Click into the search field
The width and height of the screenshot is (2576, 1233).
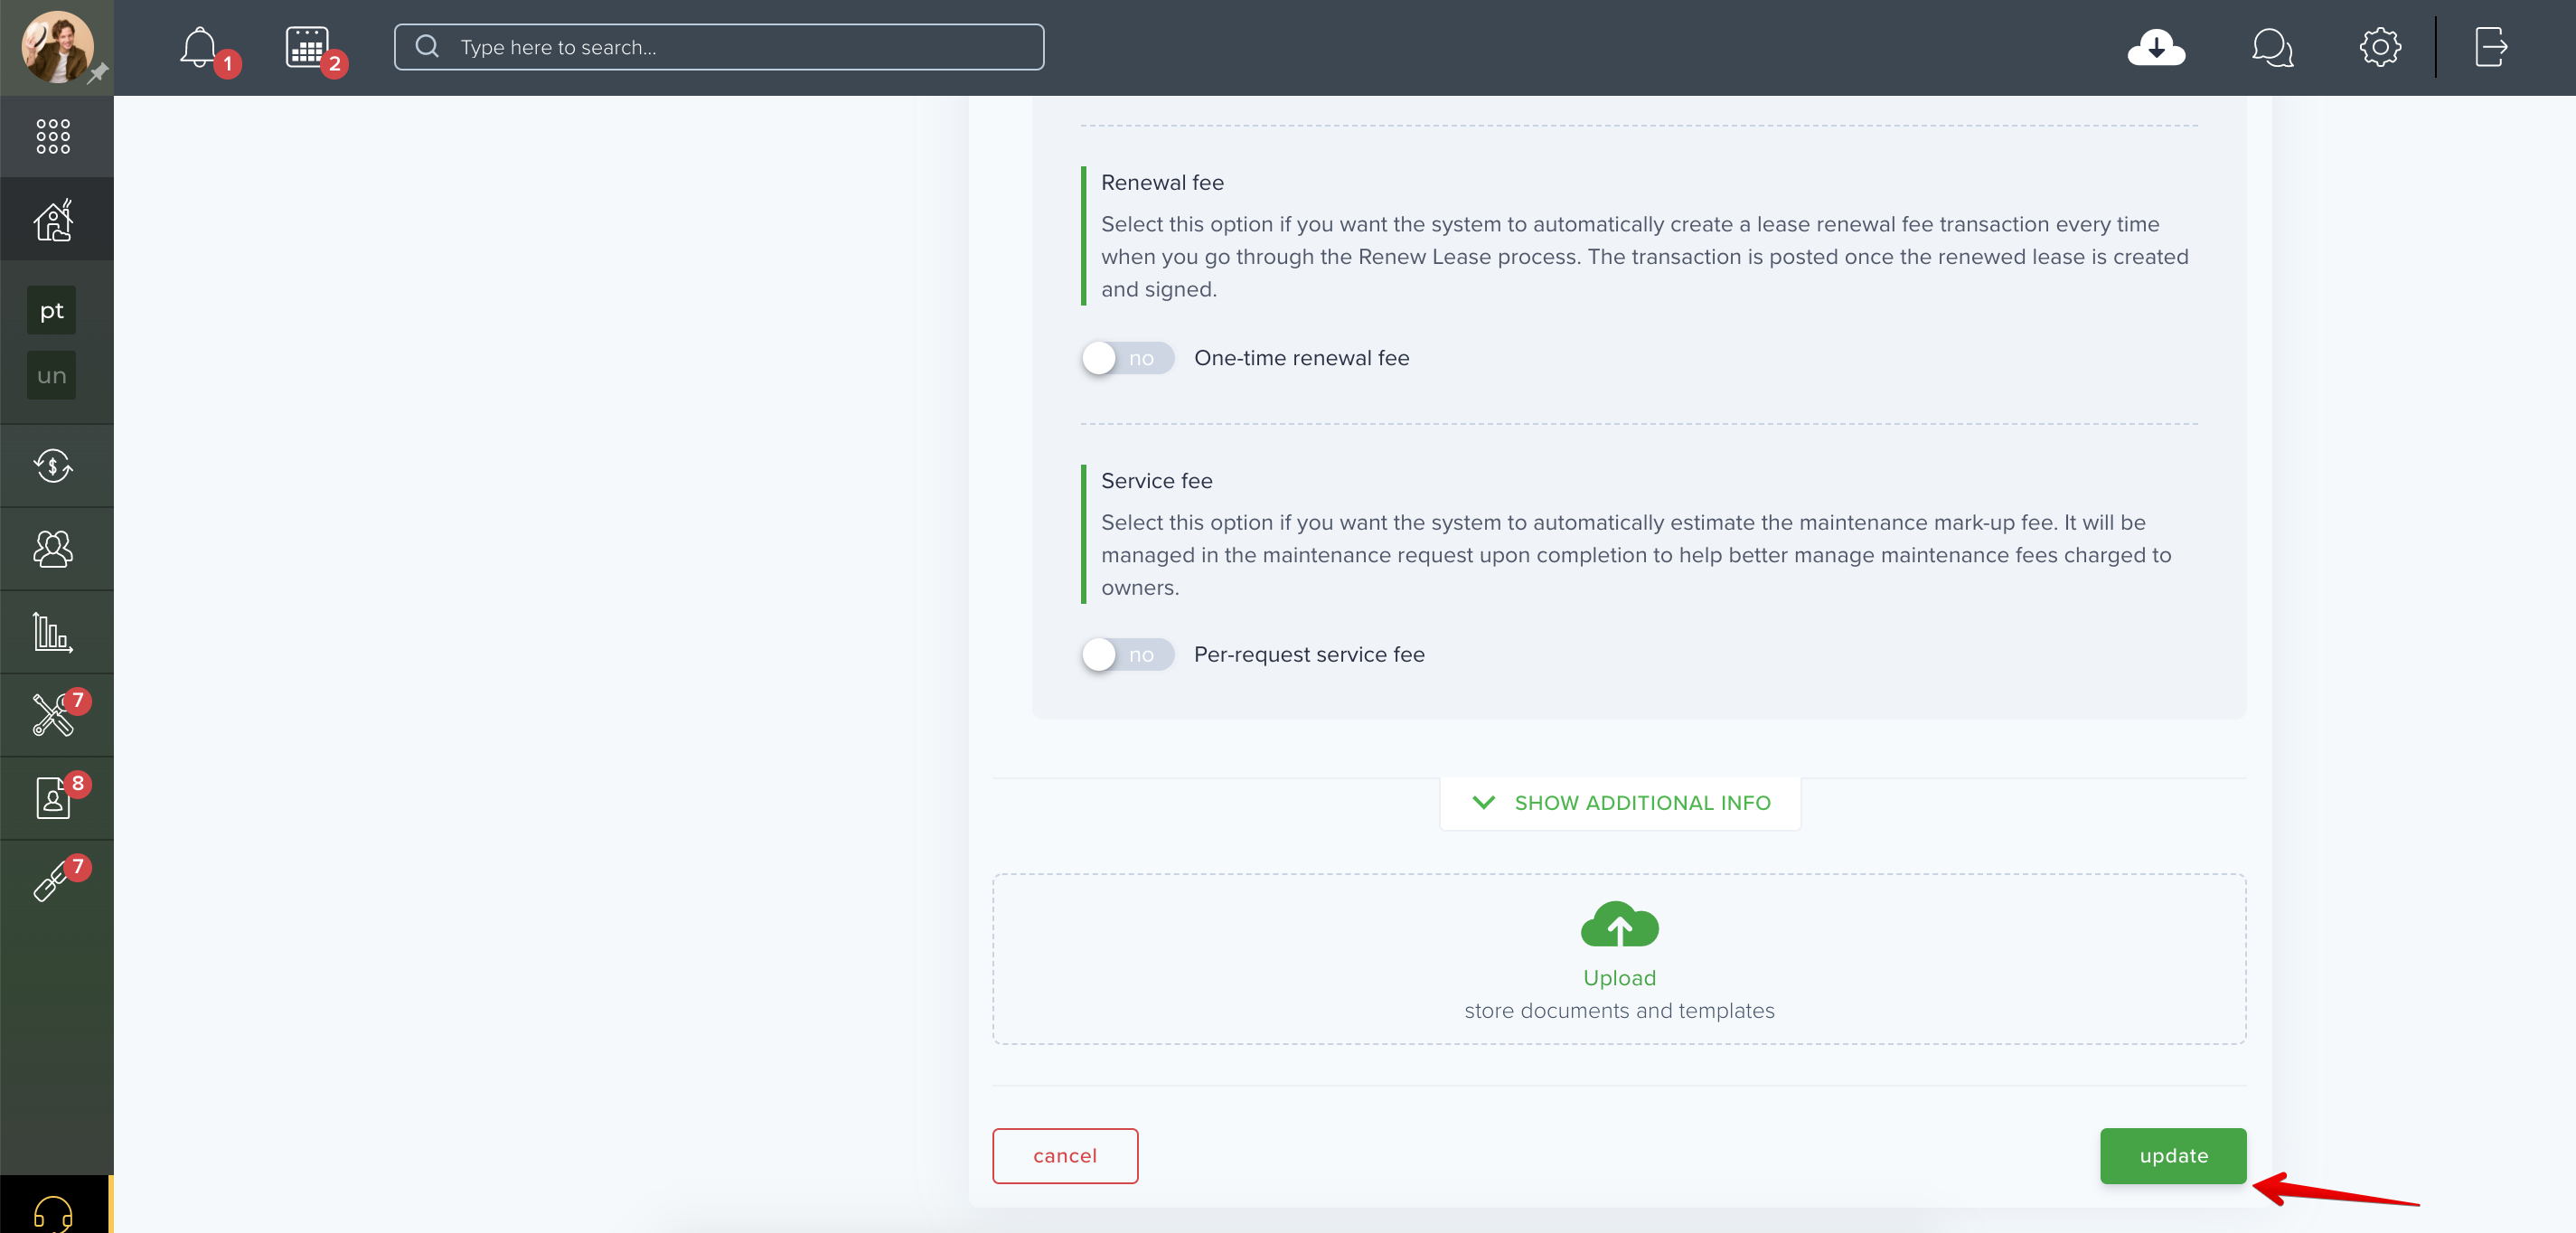[x=719, y=47]
